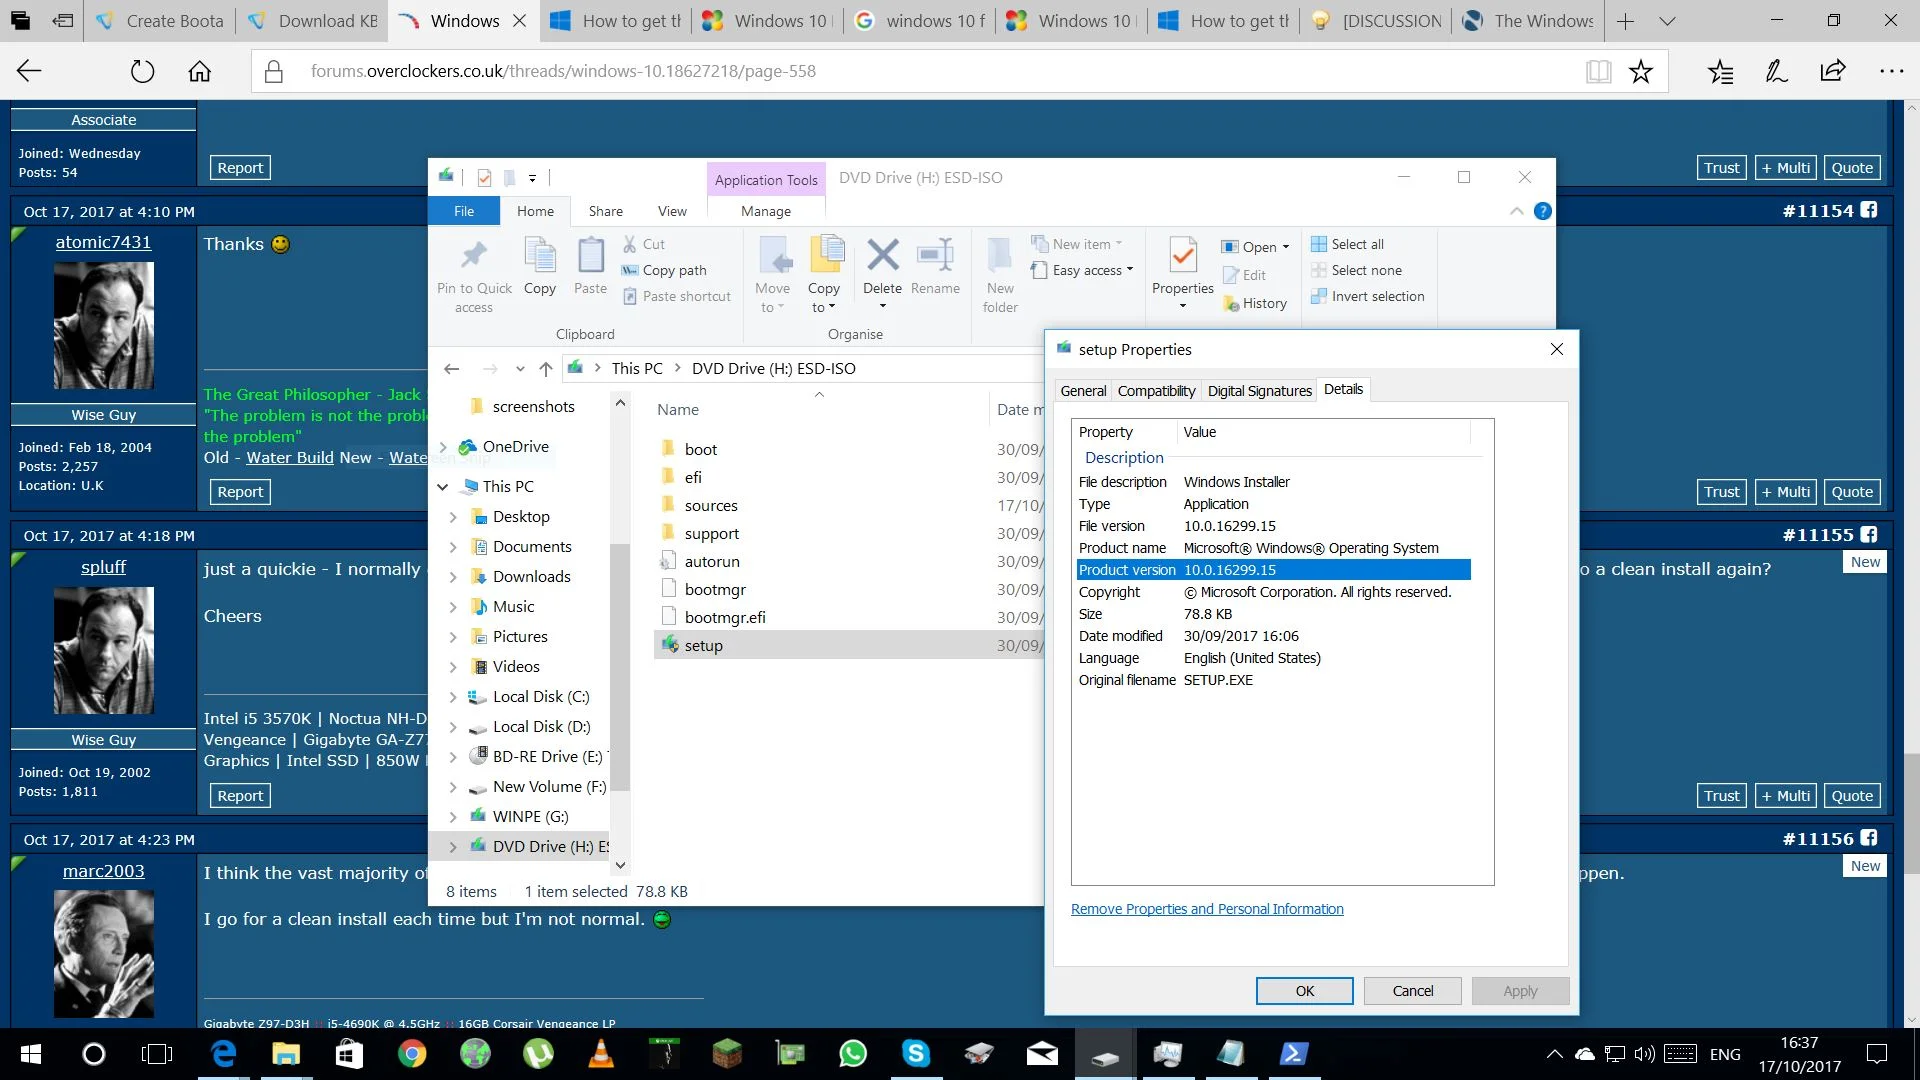Click Select all in ribbon
Screen dimensions: 1920x1080
tap(1348, 244)
